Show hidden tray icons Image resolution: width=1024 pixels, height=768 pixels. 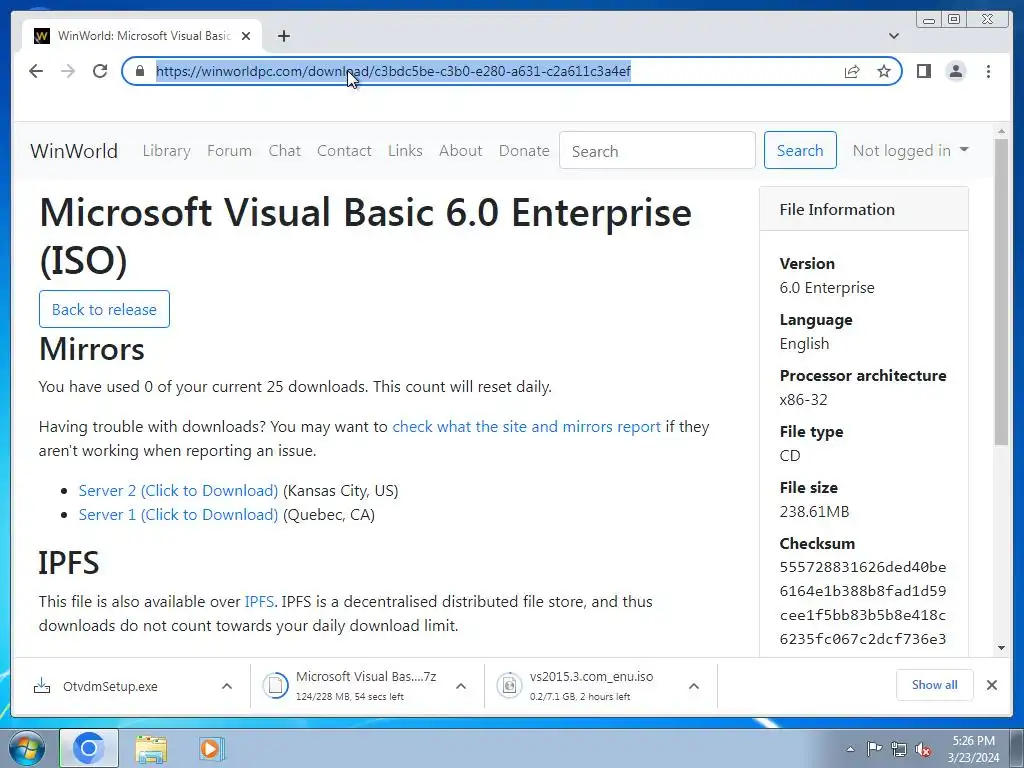(850, 749)
